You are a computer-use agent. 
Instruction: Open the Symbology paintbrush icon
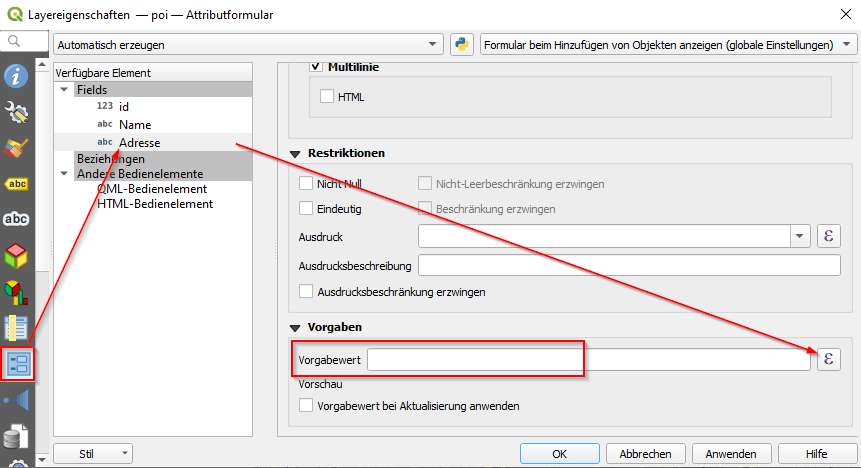click(x=16, y=148)
